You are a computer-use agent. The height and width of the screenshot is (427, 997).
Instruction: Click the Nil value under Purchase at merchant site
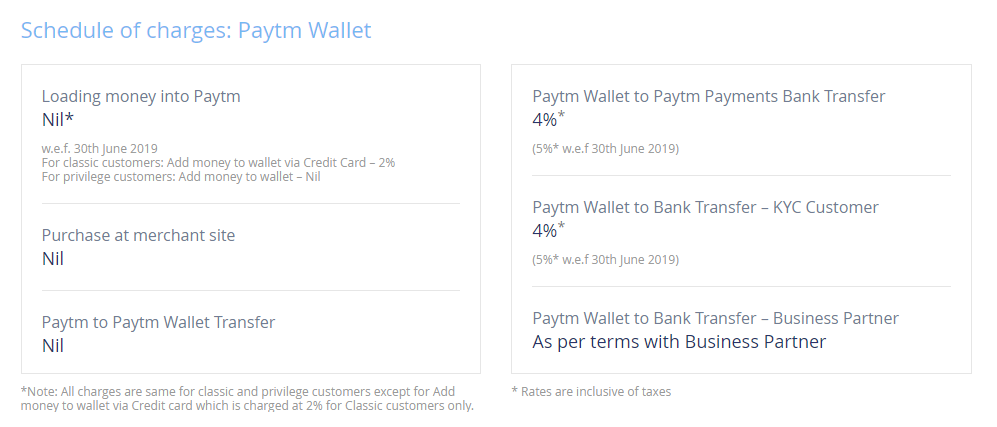(53, 259)
